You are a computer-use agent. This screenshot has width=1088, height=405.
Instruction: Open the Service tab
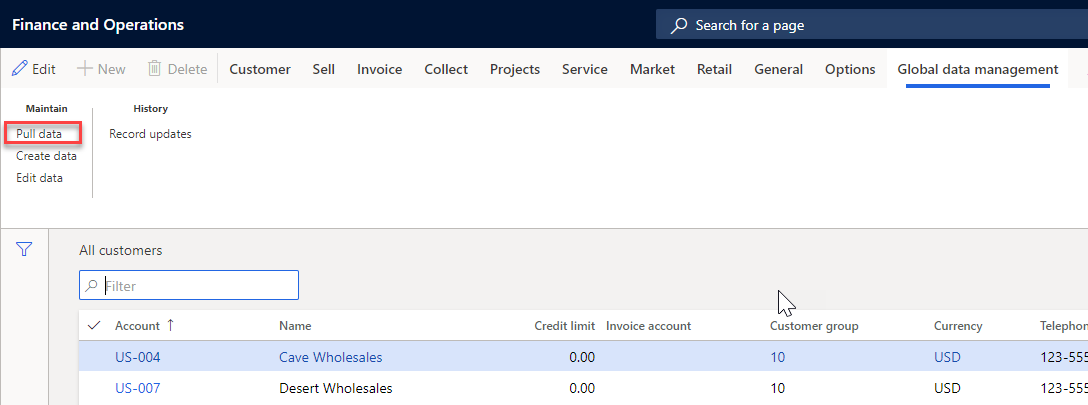pyautogui.click(x=585, y=69)
